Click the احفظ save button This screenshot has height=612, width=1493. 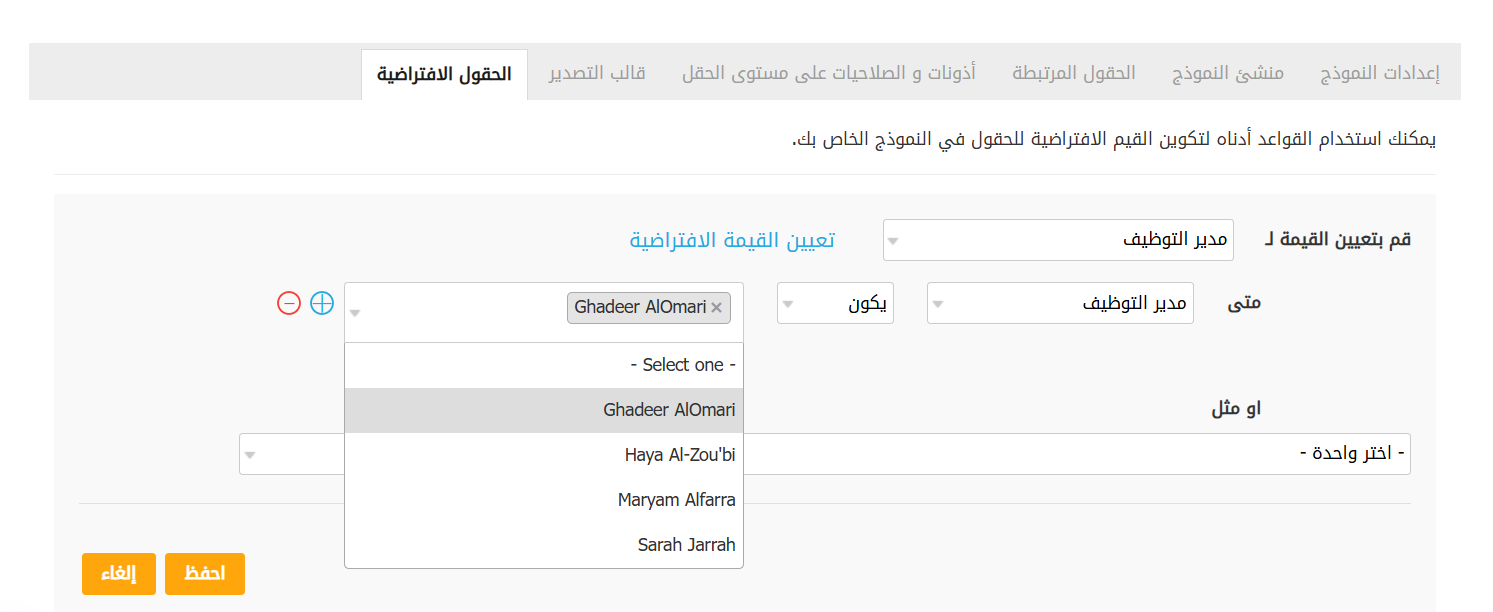pyautogui.click(x=204, y=574)
